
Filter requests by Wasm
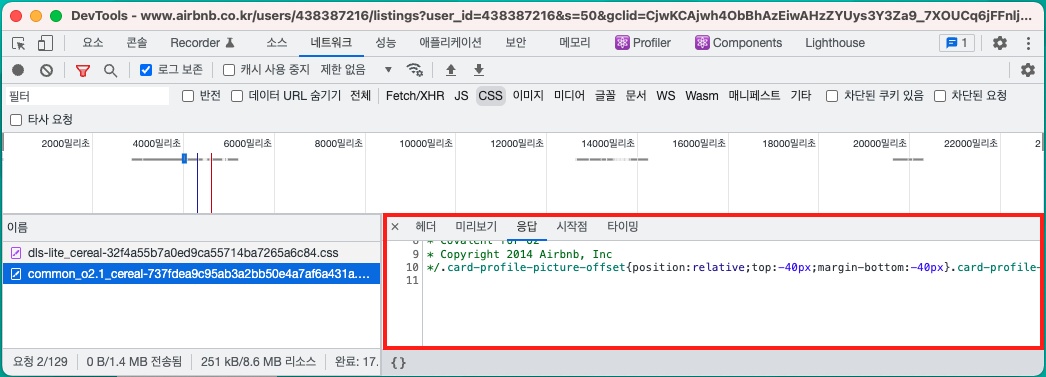(702, 96)
